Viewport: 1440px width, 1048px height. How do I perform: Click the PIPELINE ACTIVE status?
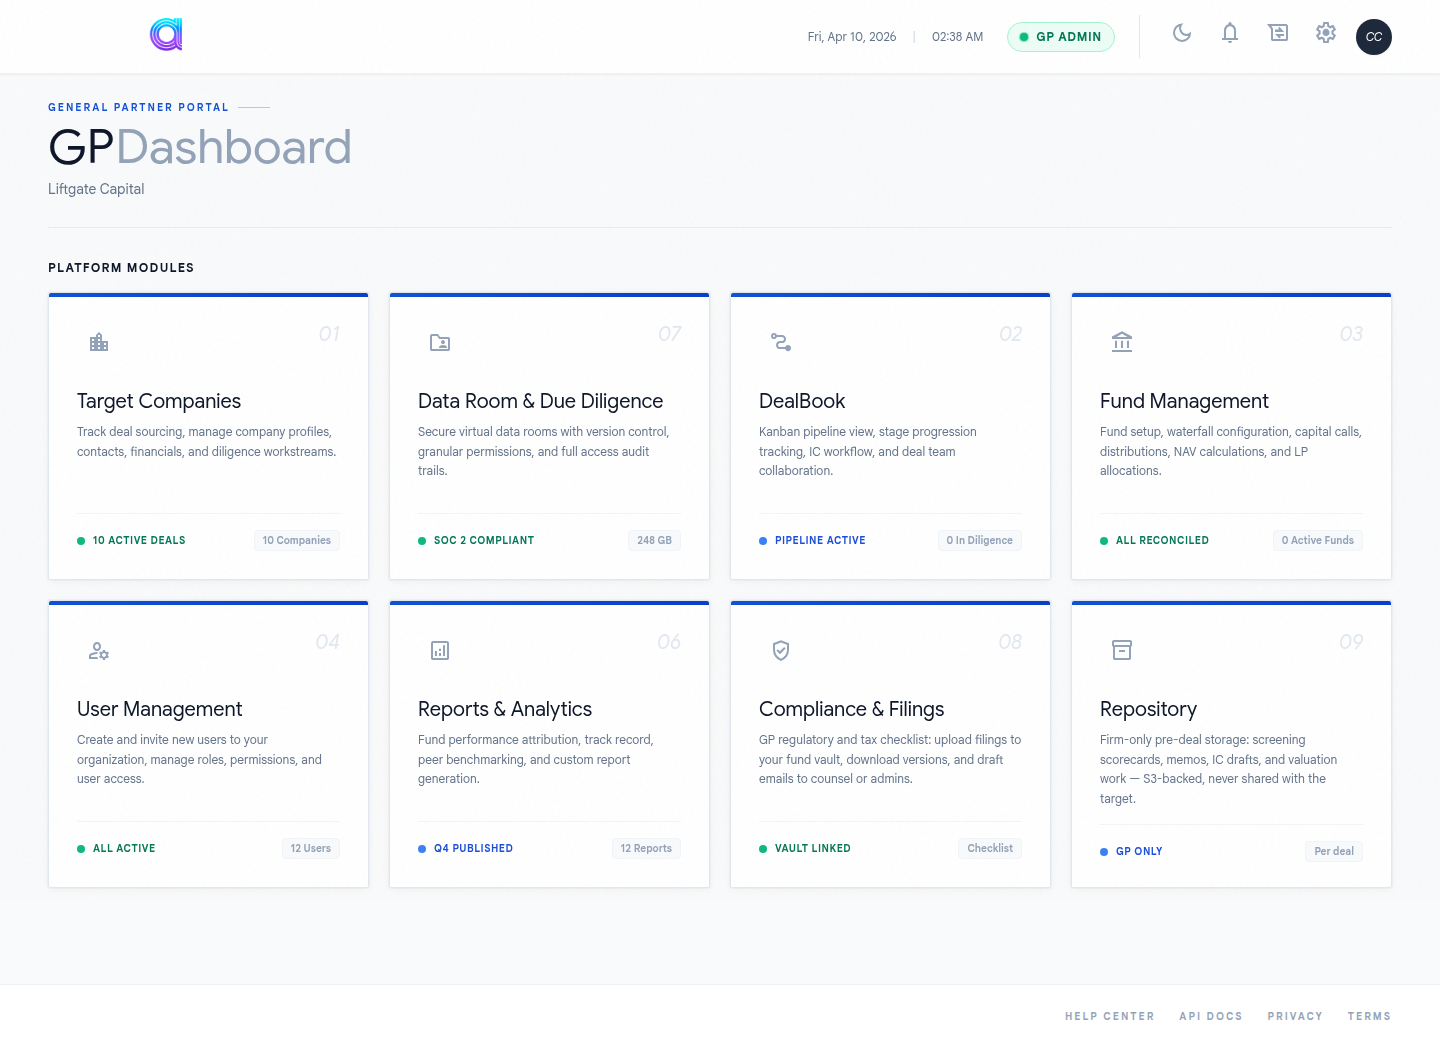point(812,540)
